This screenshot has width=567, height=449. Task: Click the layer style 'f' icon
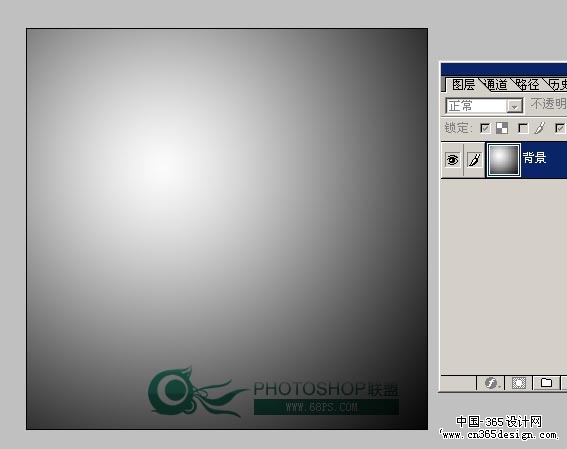tap(492, 382)
